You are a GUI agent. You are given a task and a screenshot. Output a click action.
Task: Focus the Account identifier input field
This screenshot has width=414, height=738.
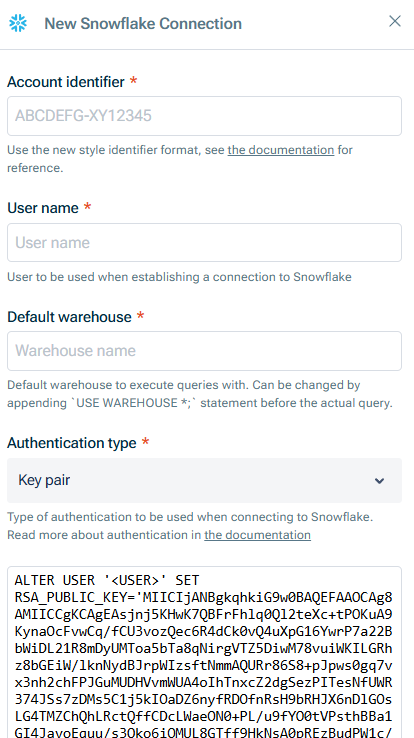(x=204, y=116)
